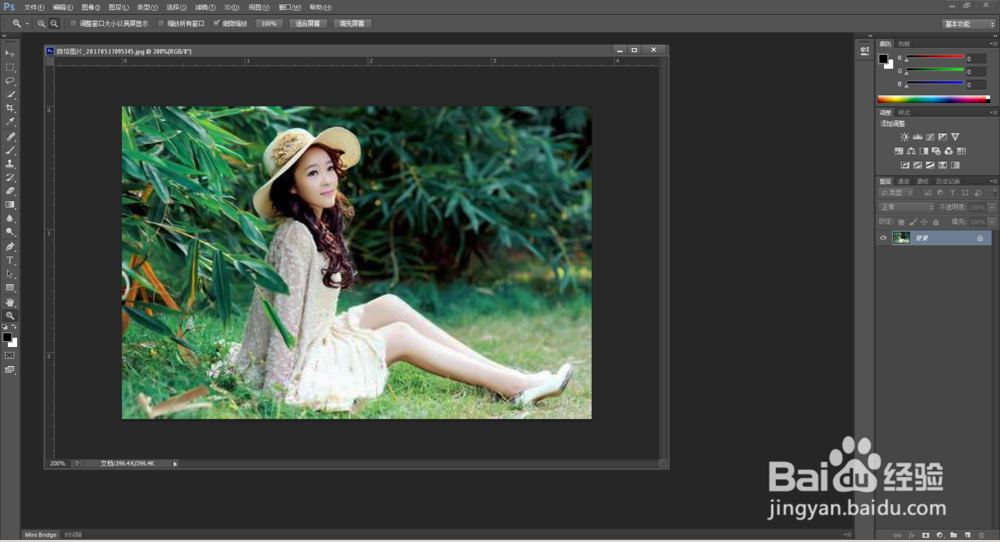Select the Gradient tool

[x=10, y=205]
